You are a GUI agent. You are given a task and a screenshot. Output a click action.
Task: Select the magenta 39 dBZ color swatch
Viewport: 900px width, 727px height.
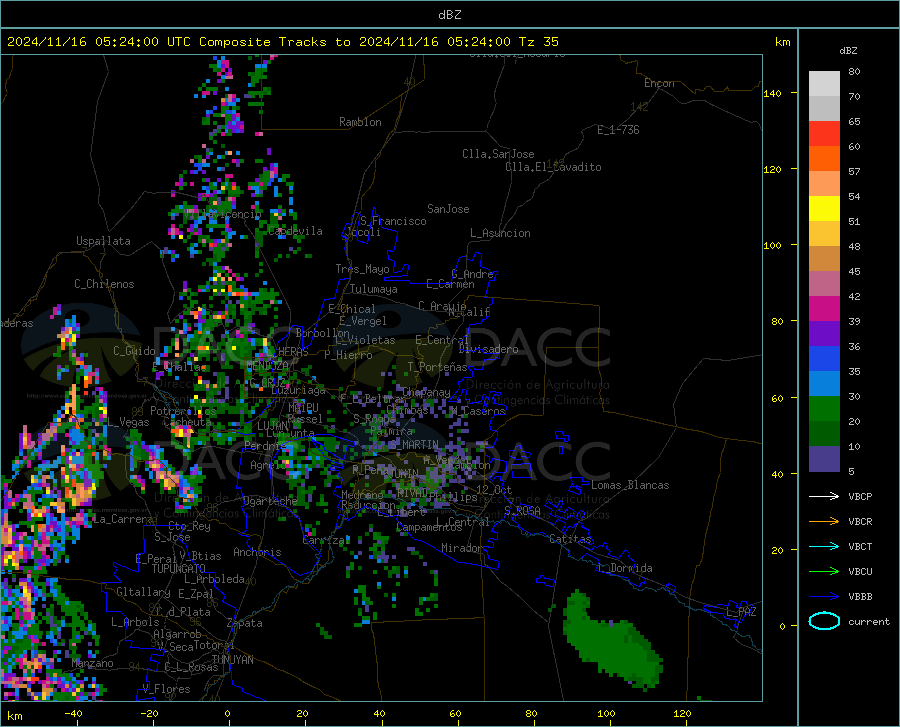(x=824, y=309)
